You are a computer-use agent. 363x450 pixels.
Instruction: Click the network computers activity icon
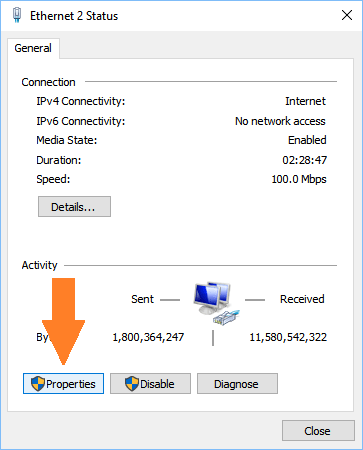(216, 303)
